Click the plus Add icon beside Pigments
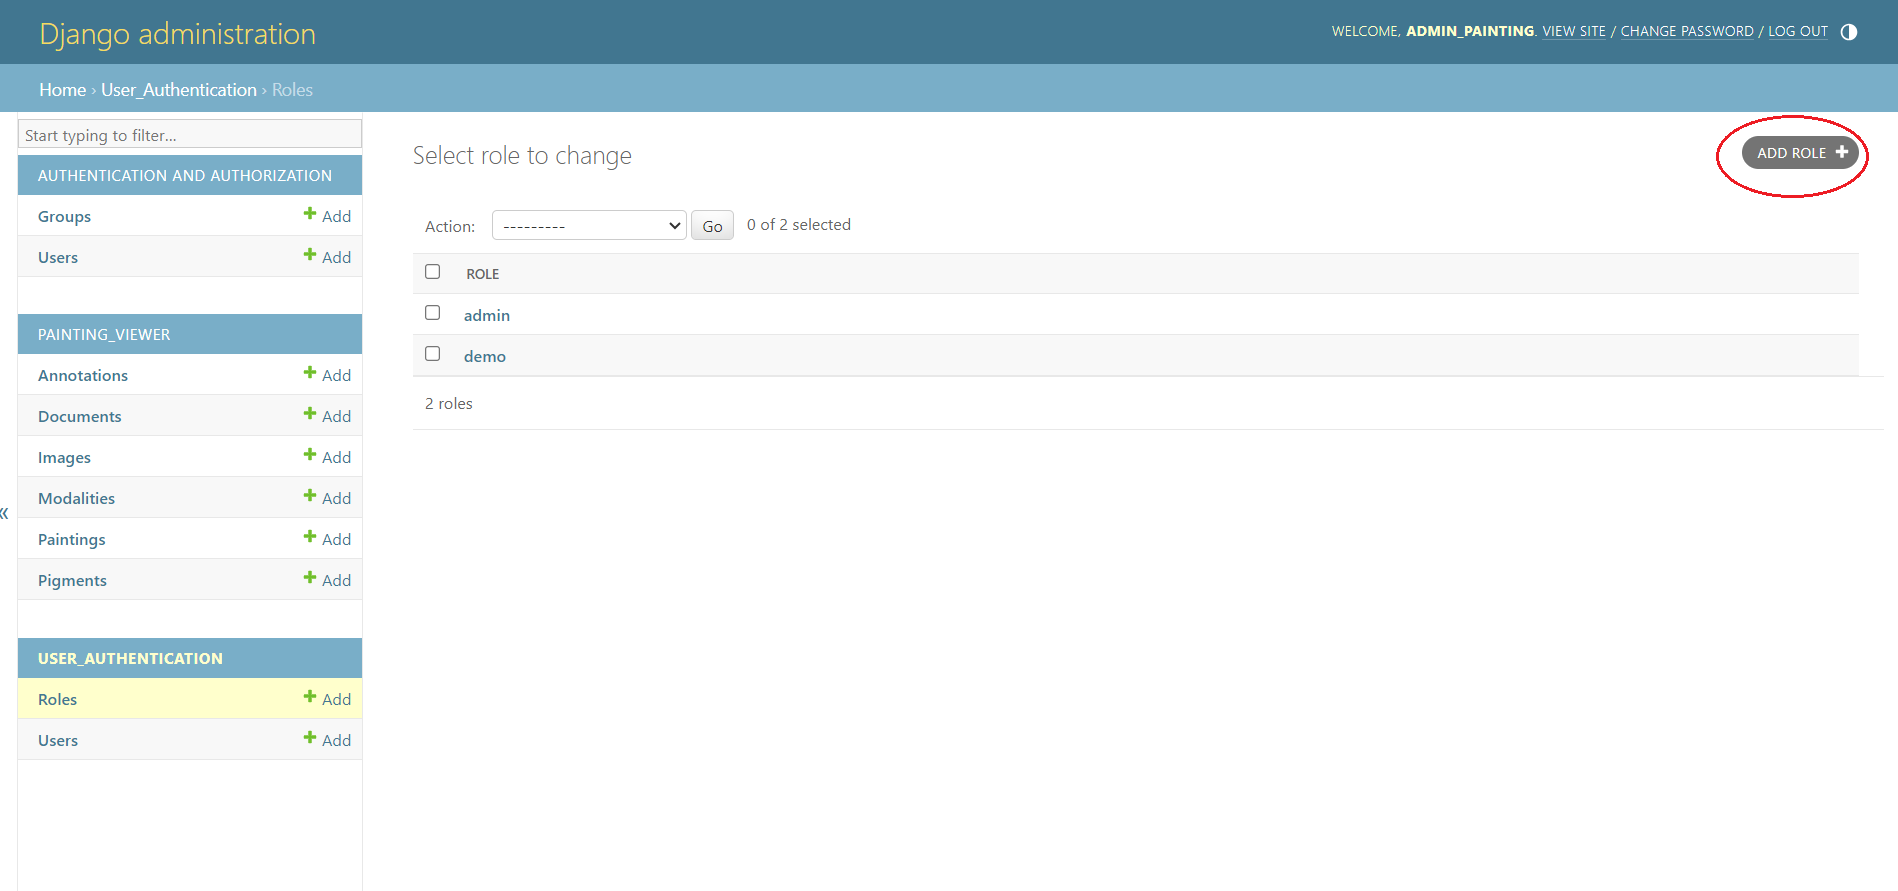The width and height of the screenshot is (1898, 891). point(310,579)
